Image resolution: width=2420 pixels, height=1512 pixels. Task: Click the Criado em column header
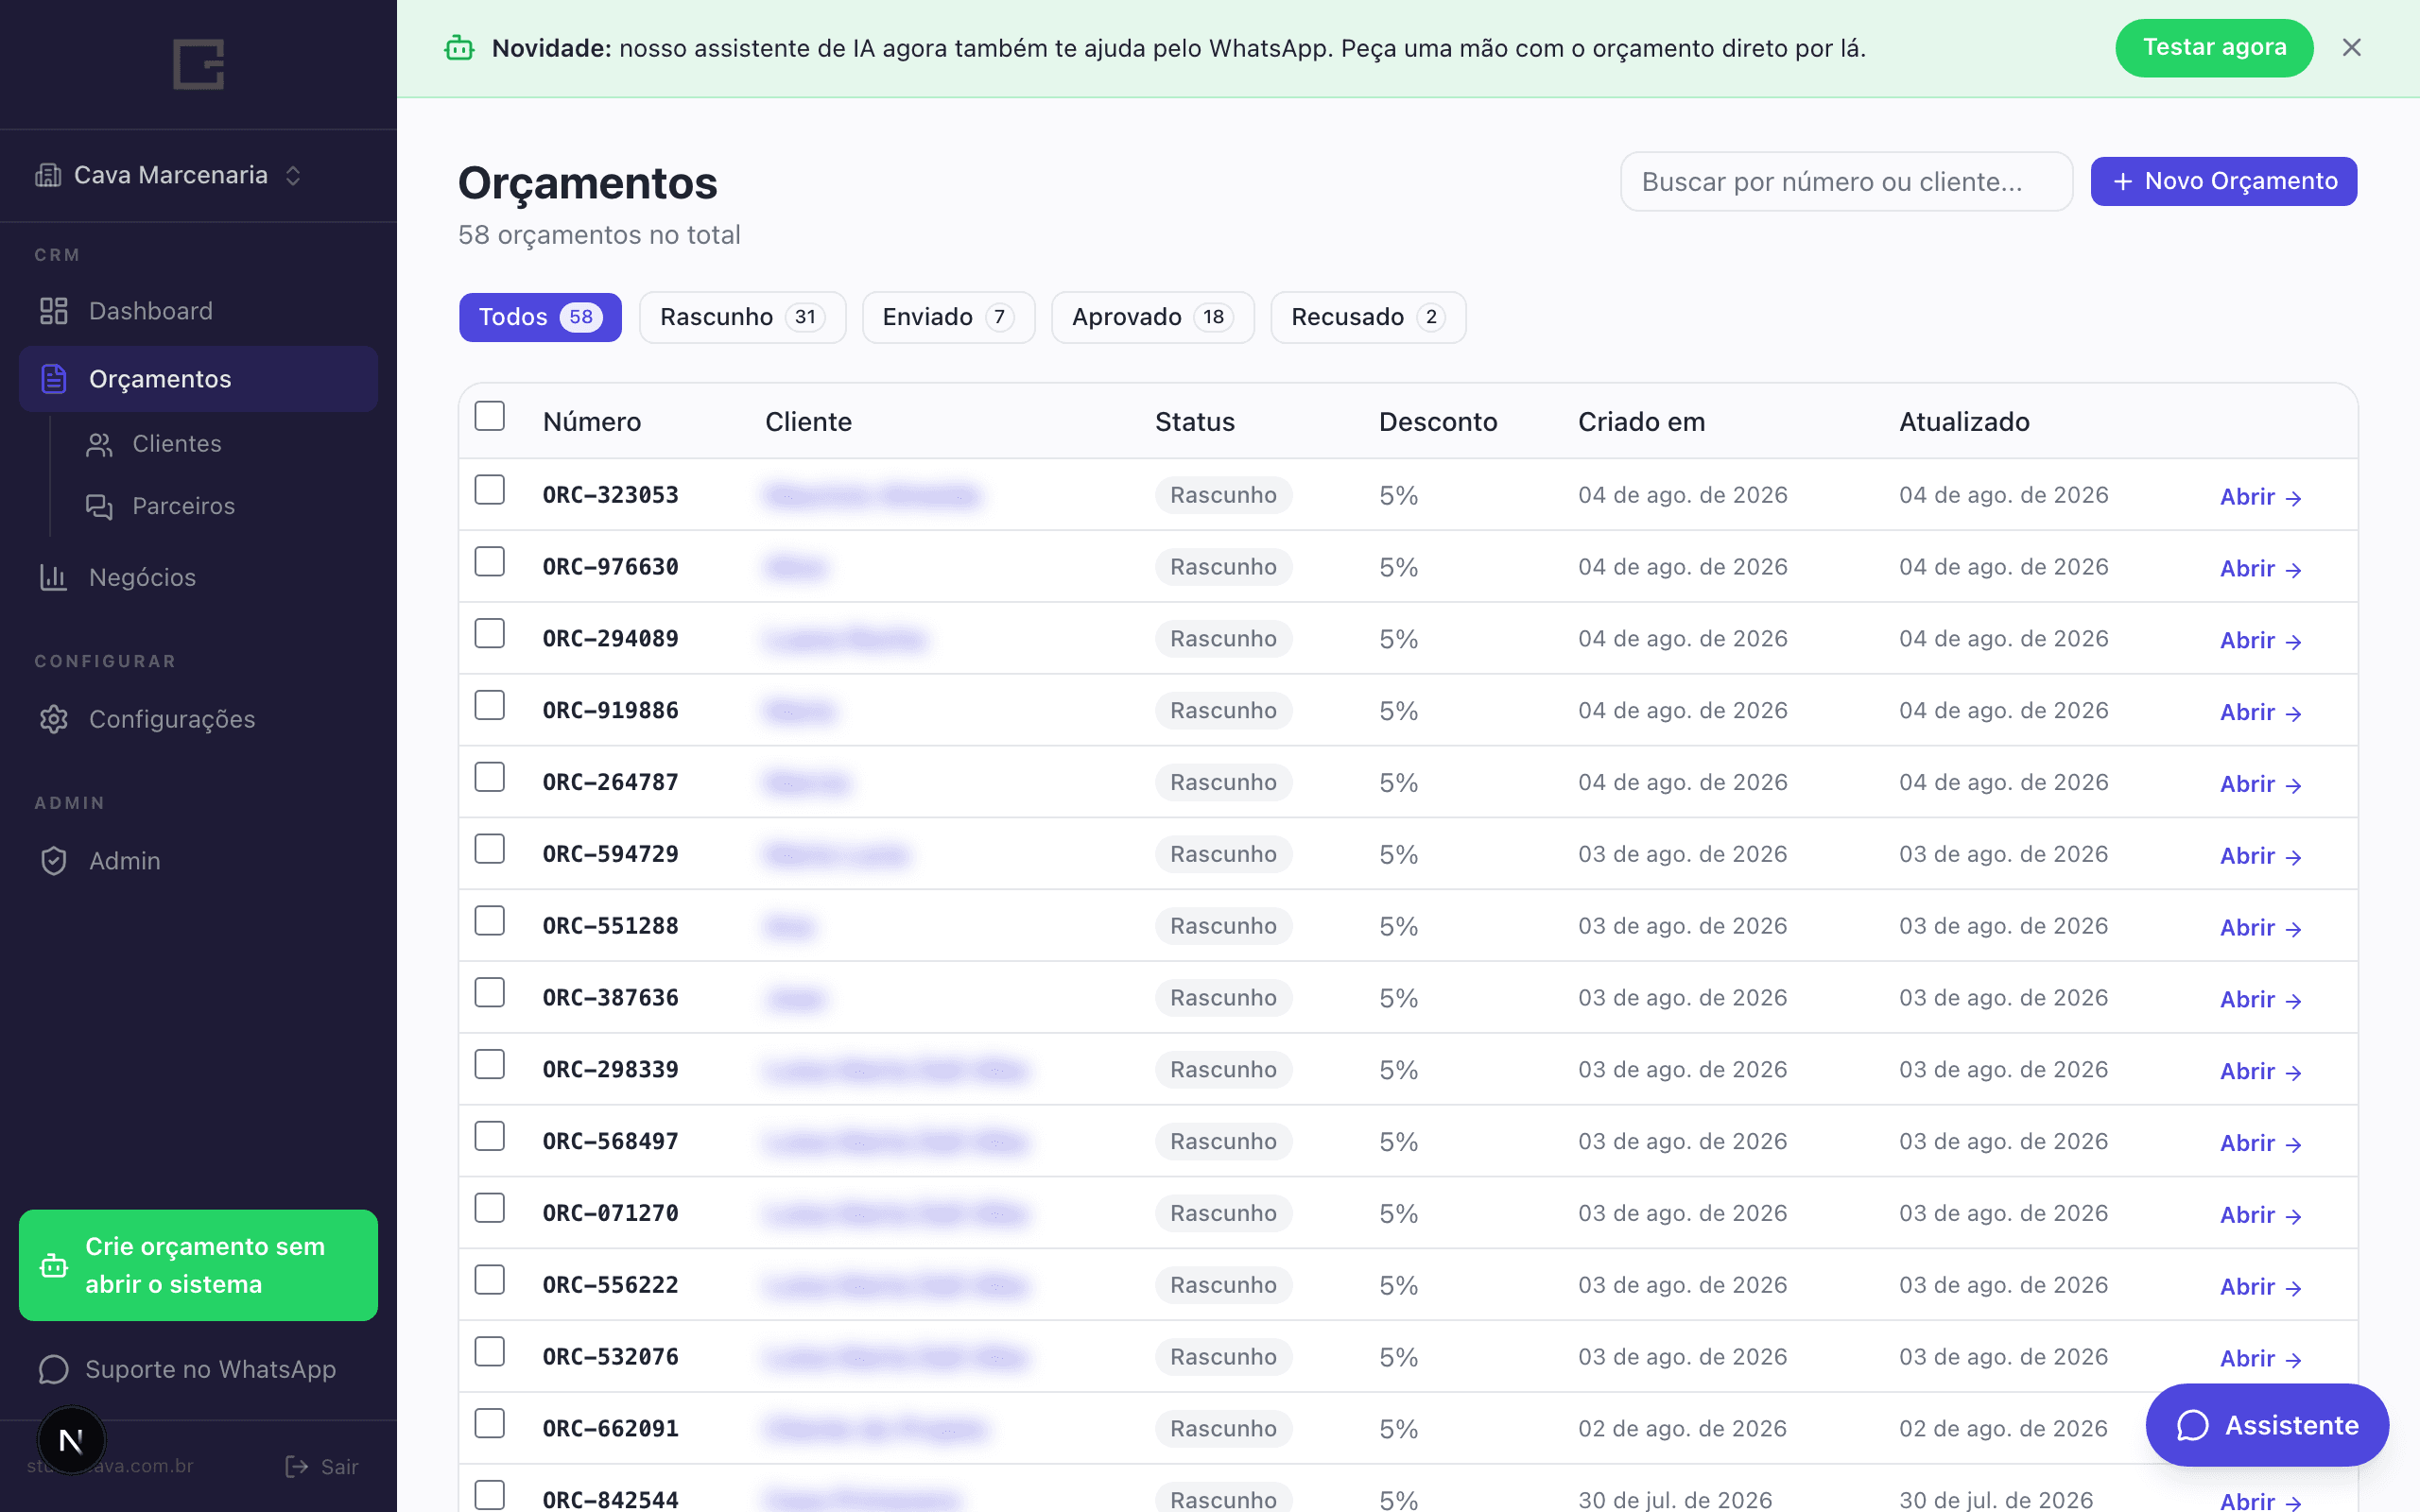tap(1641, 422)
